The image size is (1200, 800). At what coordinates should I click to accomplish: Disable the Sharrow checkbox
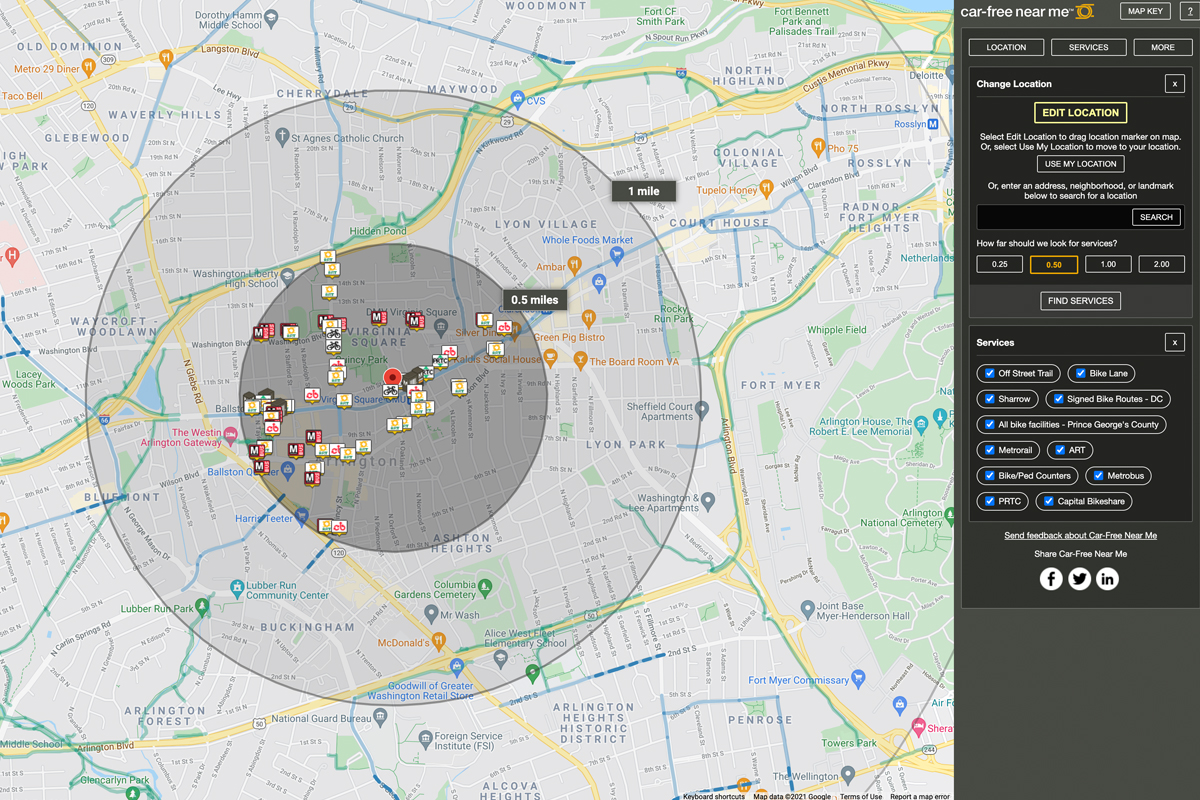pyautogui.click(x=990, y=399)
